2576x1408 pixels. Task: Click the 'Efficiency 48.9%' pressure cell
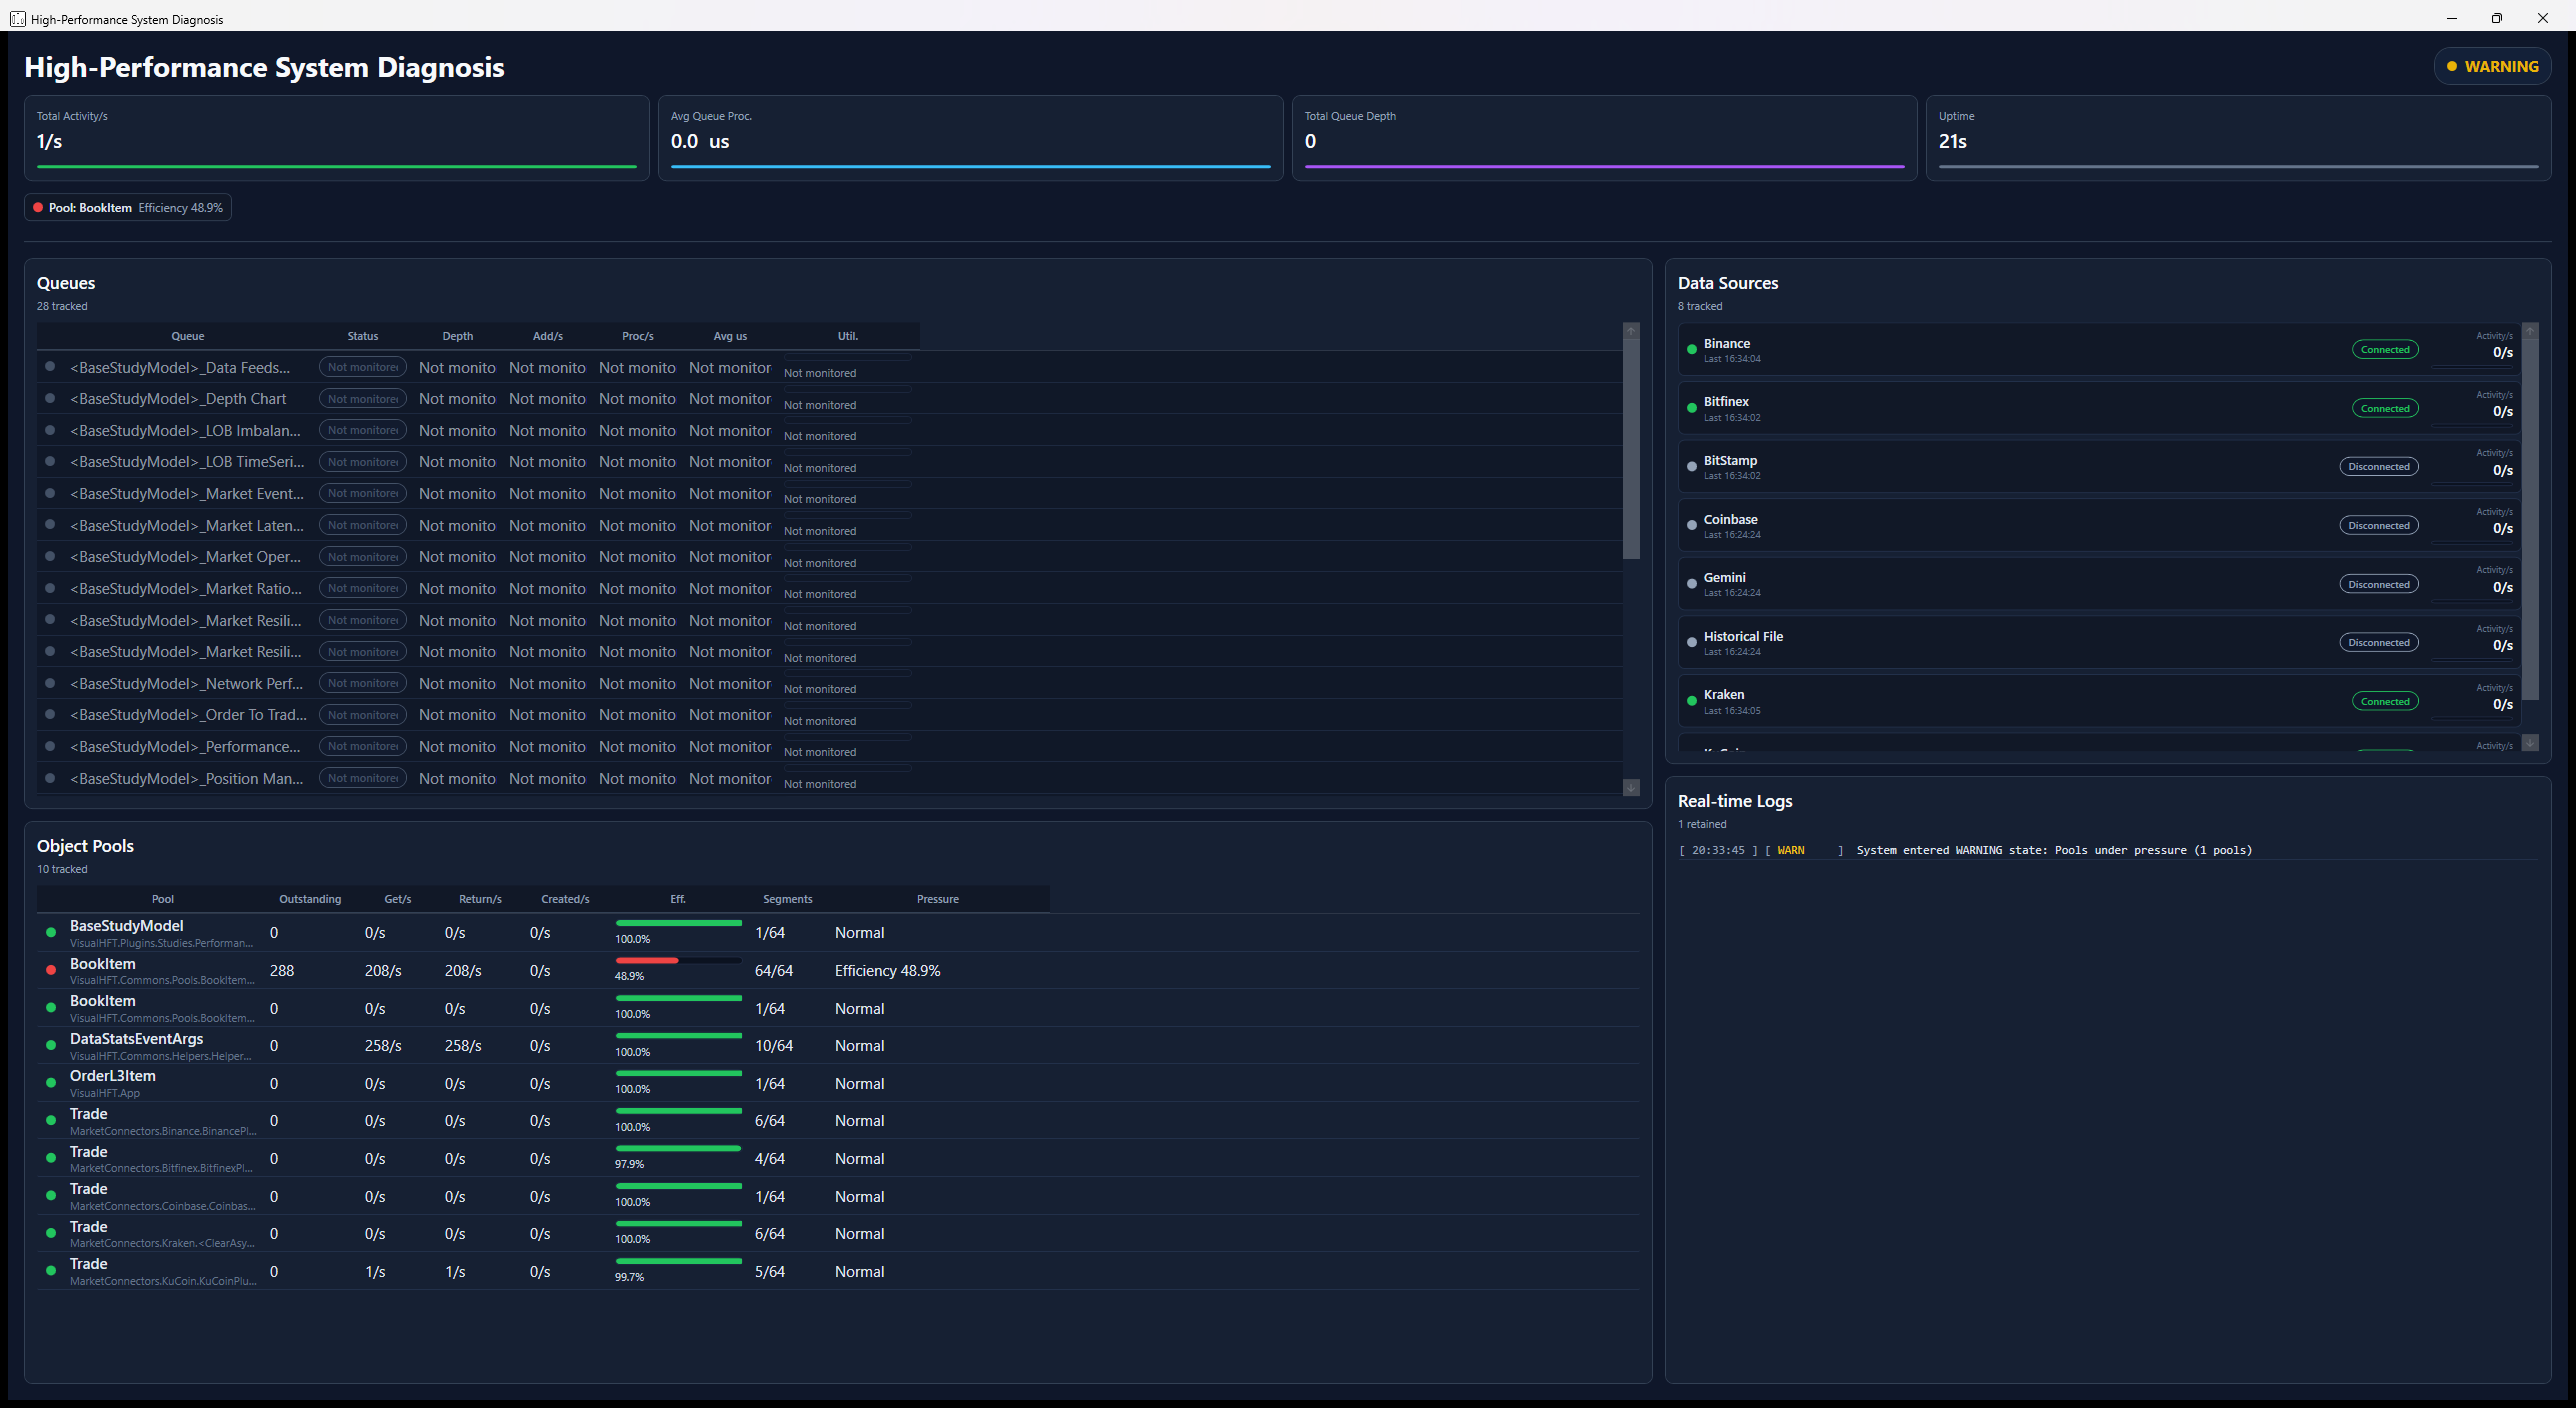888,971
